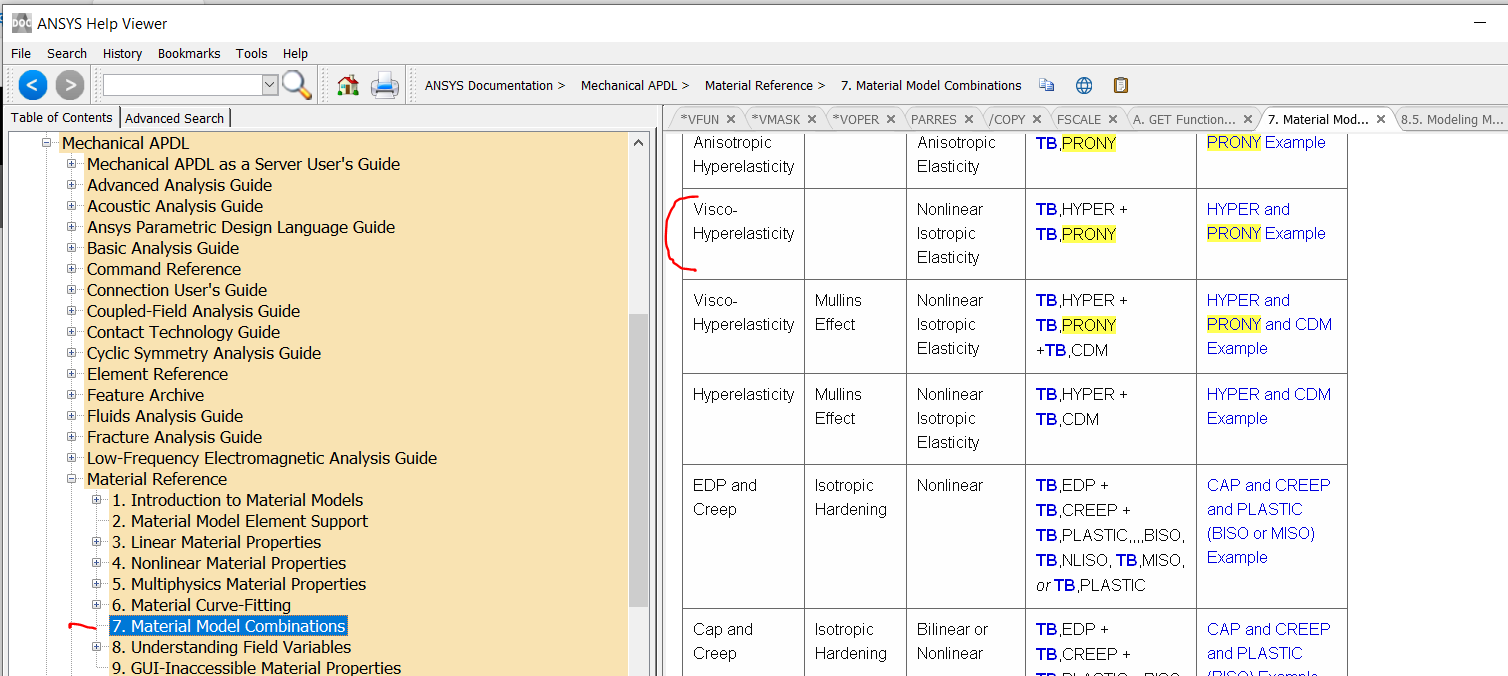The height and width of the screenshot is (676, 1508).
Task: Click the ANSYS Help Viewer title icon
Action: pyautogui.click(x=21, y=23)
